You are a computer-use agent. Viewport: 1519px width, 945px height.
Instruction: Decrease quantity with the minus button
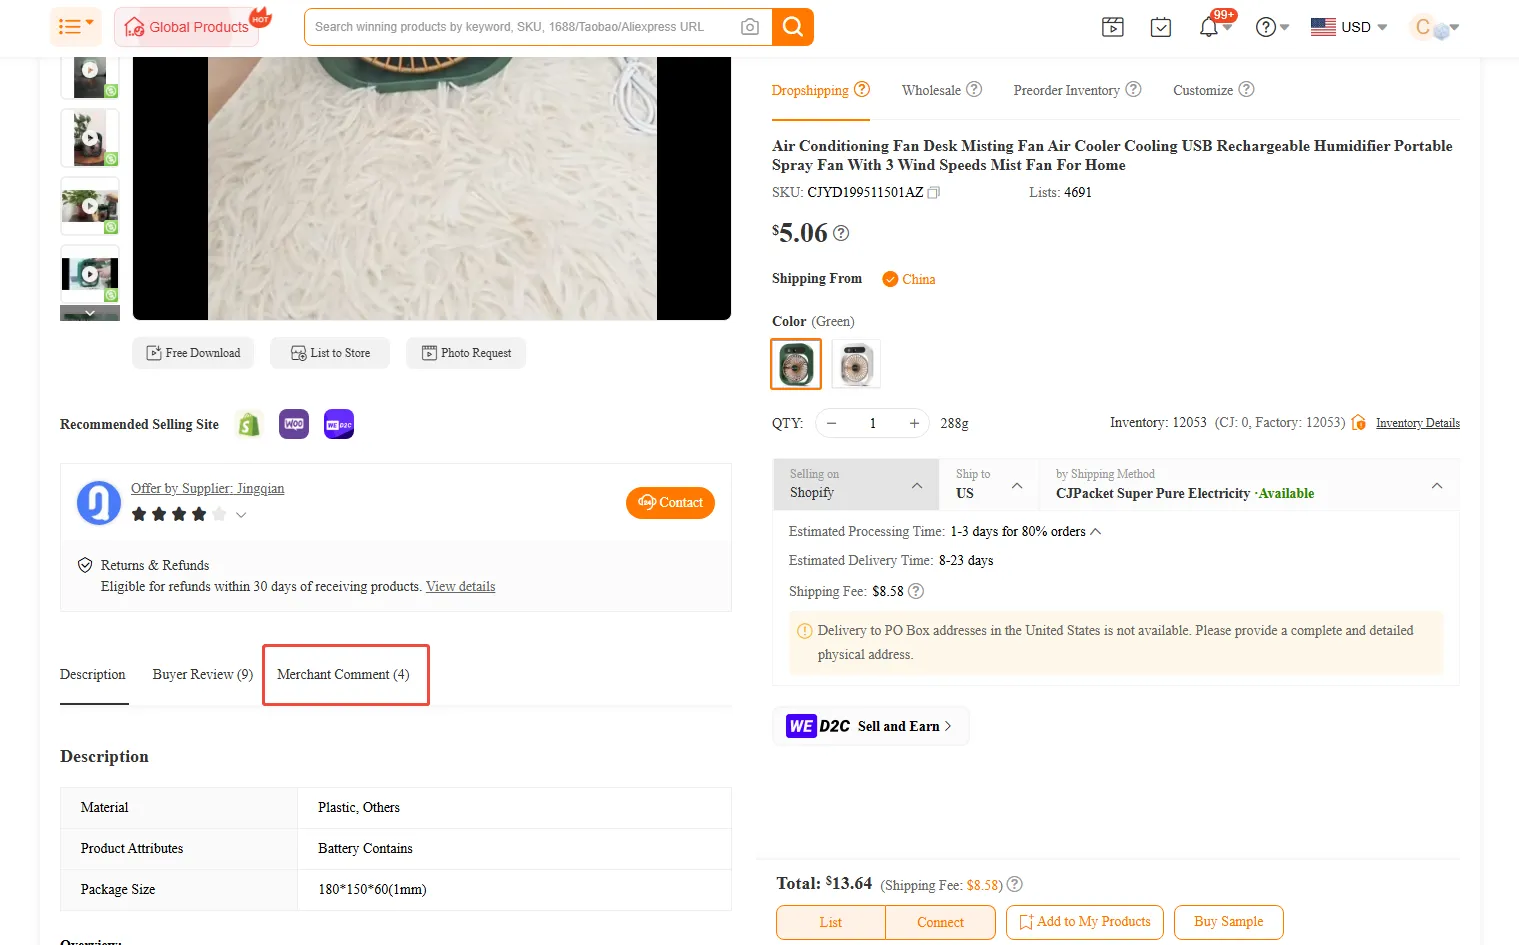(x=831, y=423)
